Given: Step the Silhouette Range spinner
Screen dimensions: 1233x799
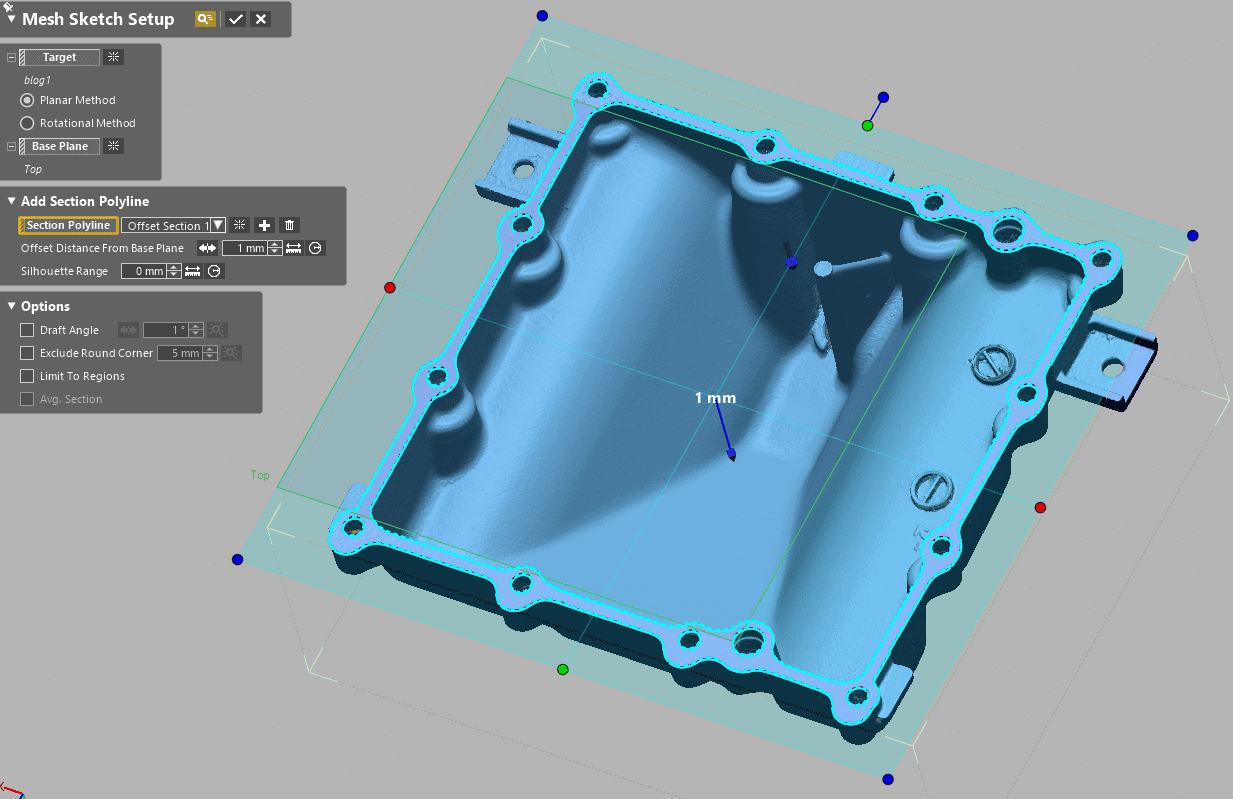Looking at the screenshot, I should point(175,271).
